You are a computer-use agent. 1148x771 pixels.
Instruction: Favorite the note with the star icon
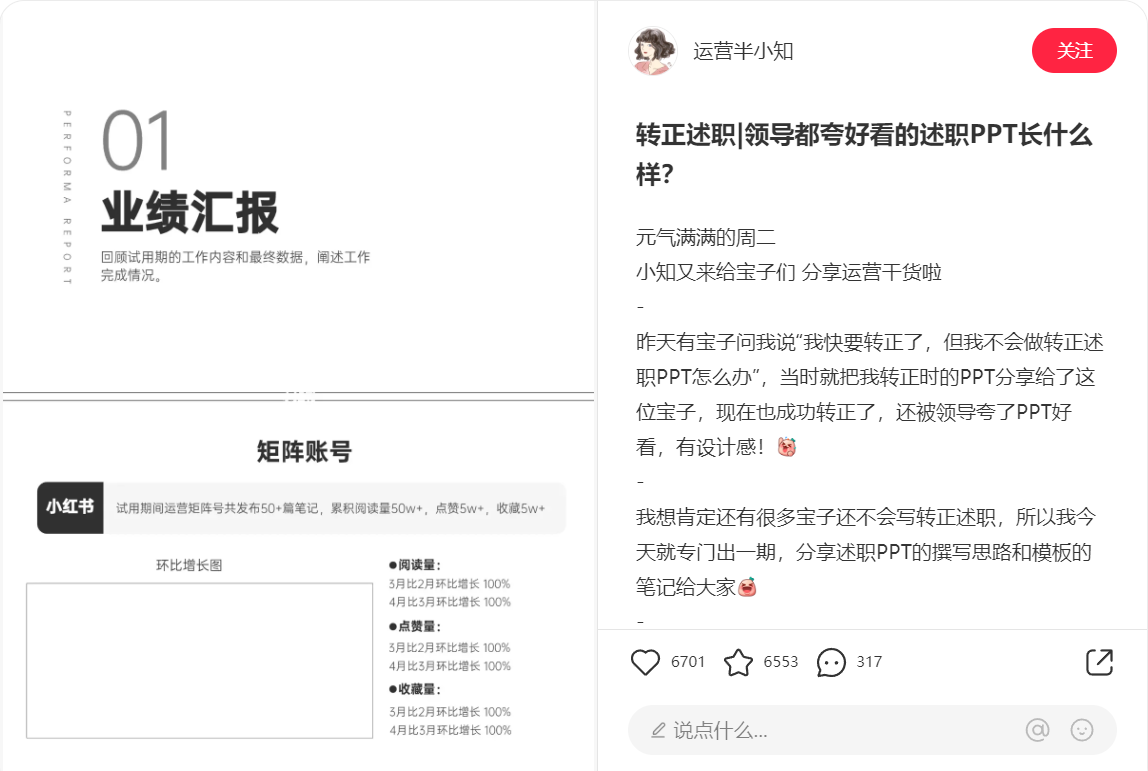738,662
